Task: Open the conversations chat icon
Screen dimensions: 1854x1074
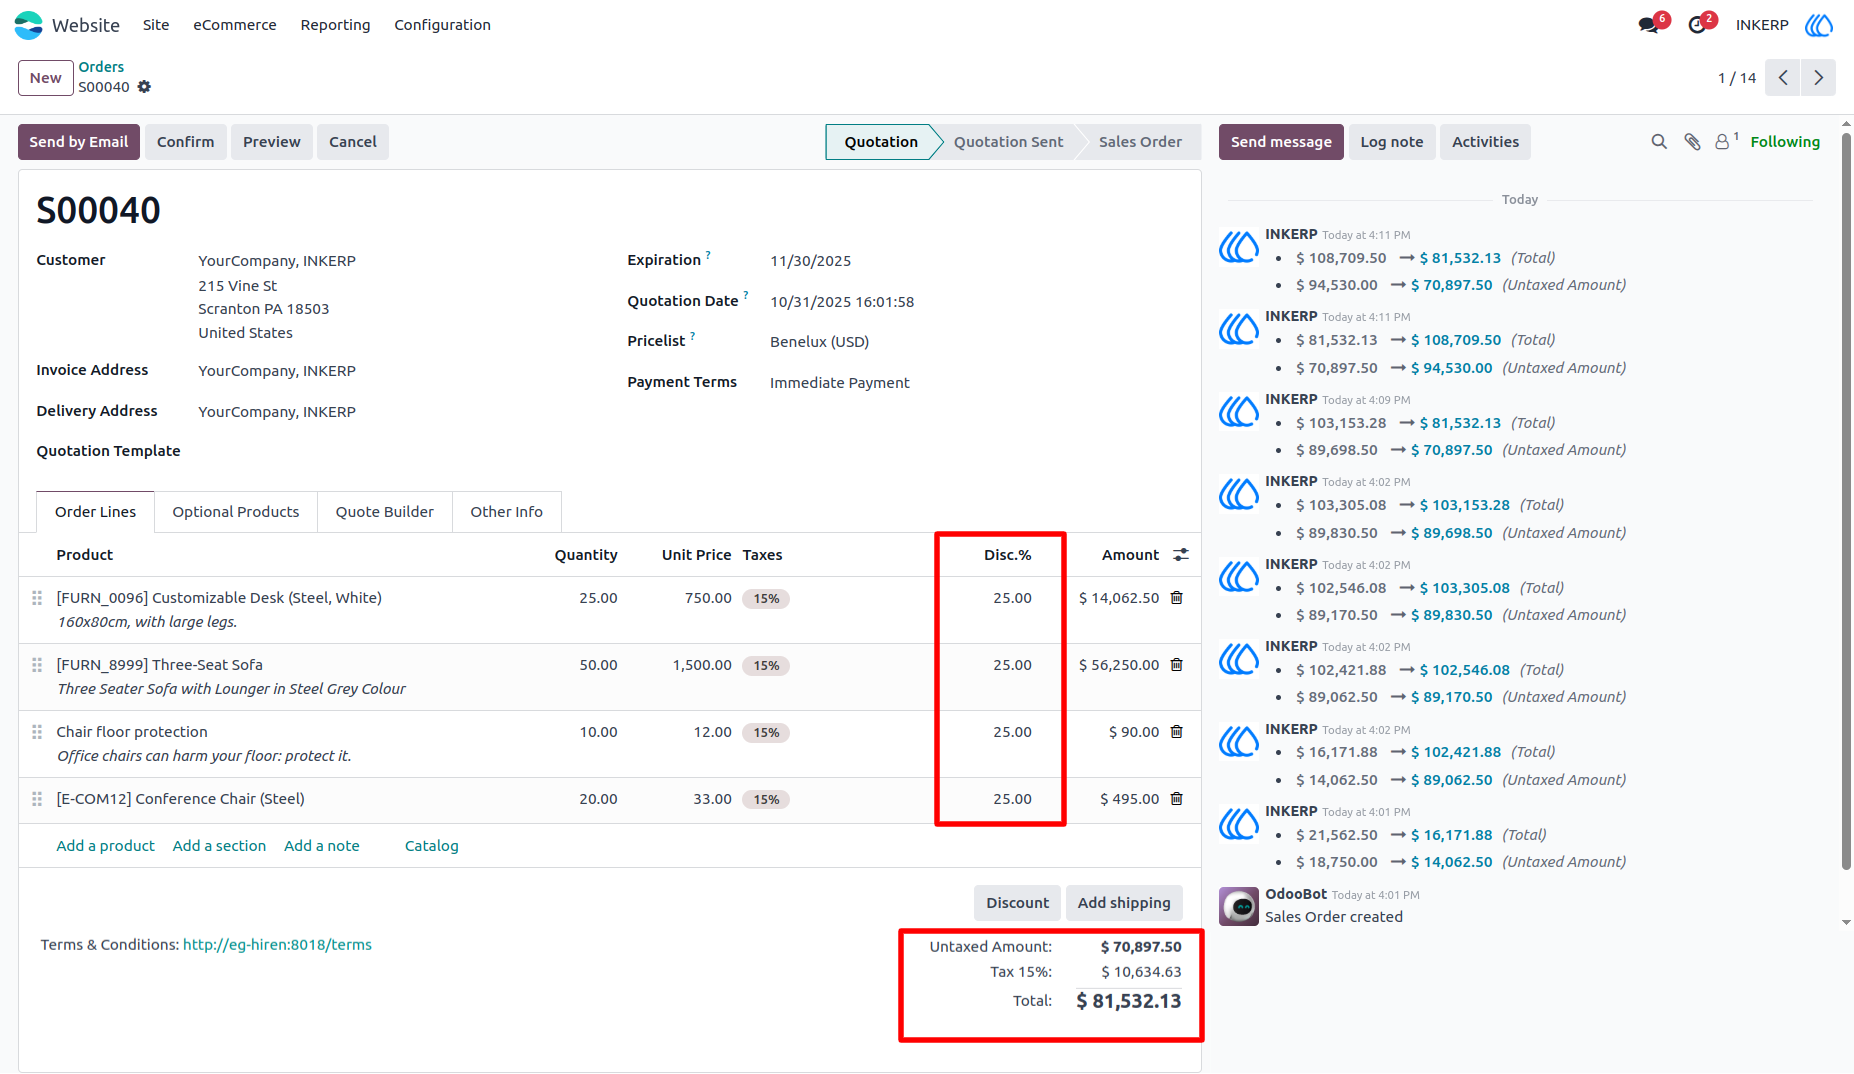Action: (x=1649, y=25)
